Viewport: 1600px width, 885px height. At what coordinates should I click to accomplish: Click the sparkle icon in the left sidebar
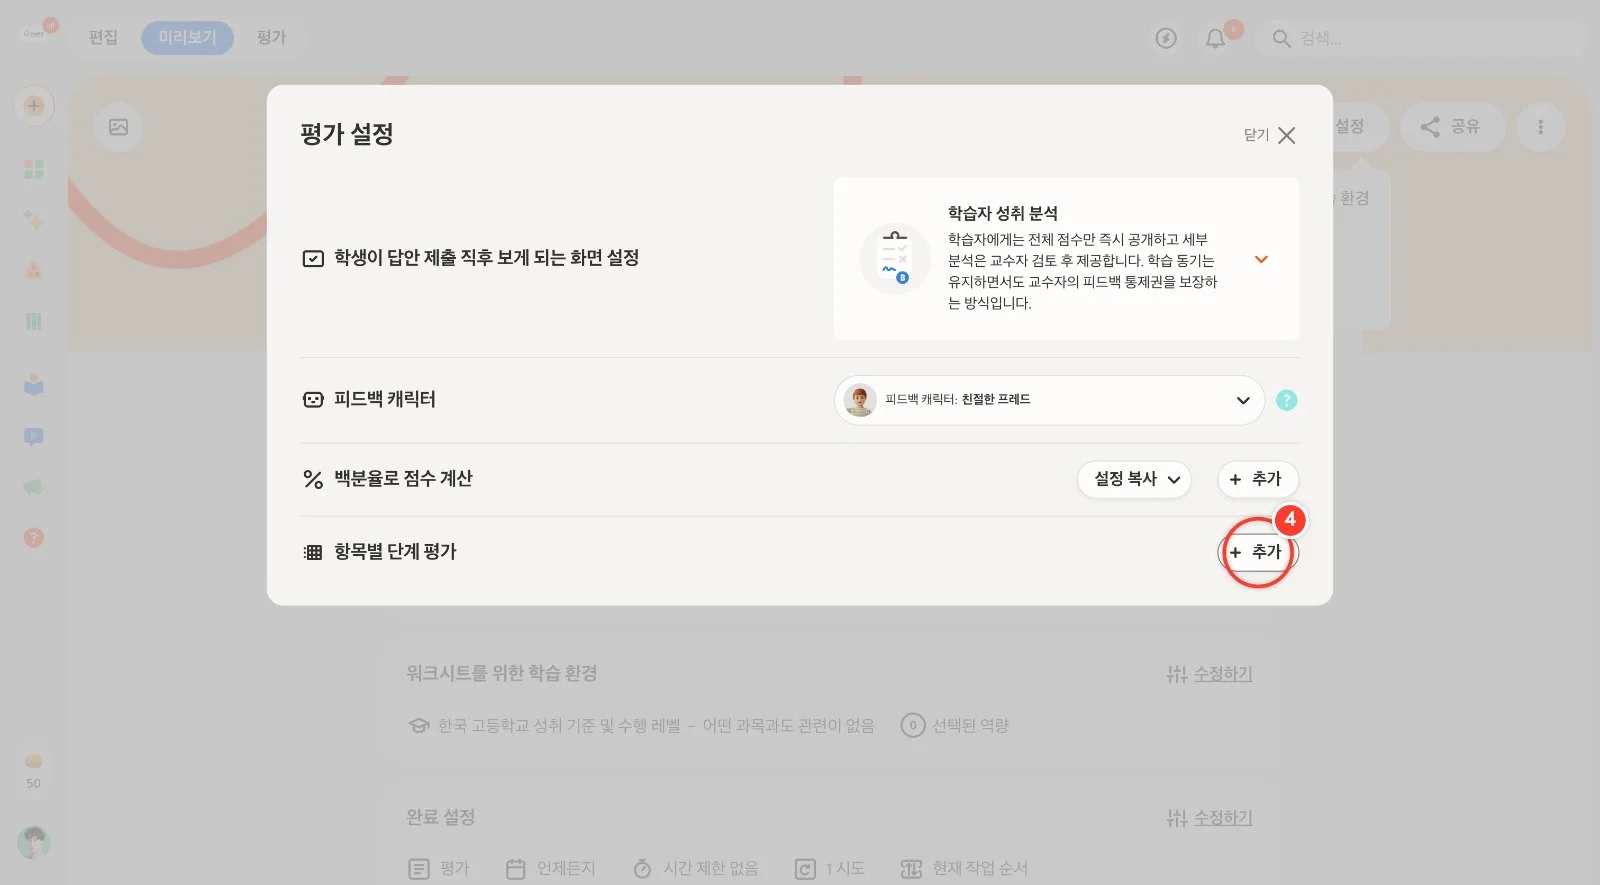pos(34,220)
